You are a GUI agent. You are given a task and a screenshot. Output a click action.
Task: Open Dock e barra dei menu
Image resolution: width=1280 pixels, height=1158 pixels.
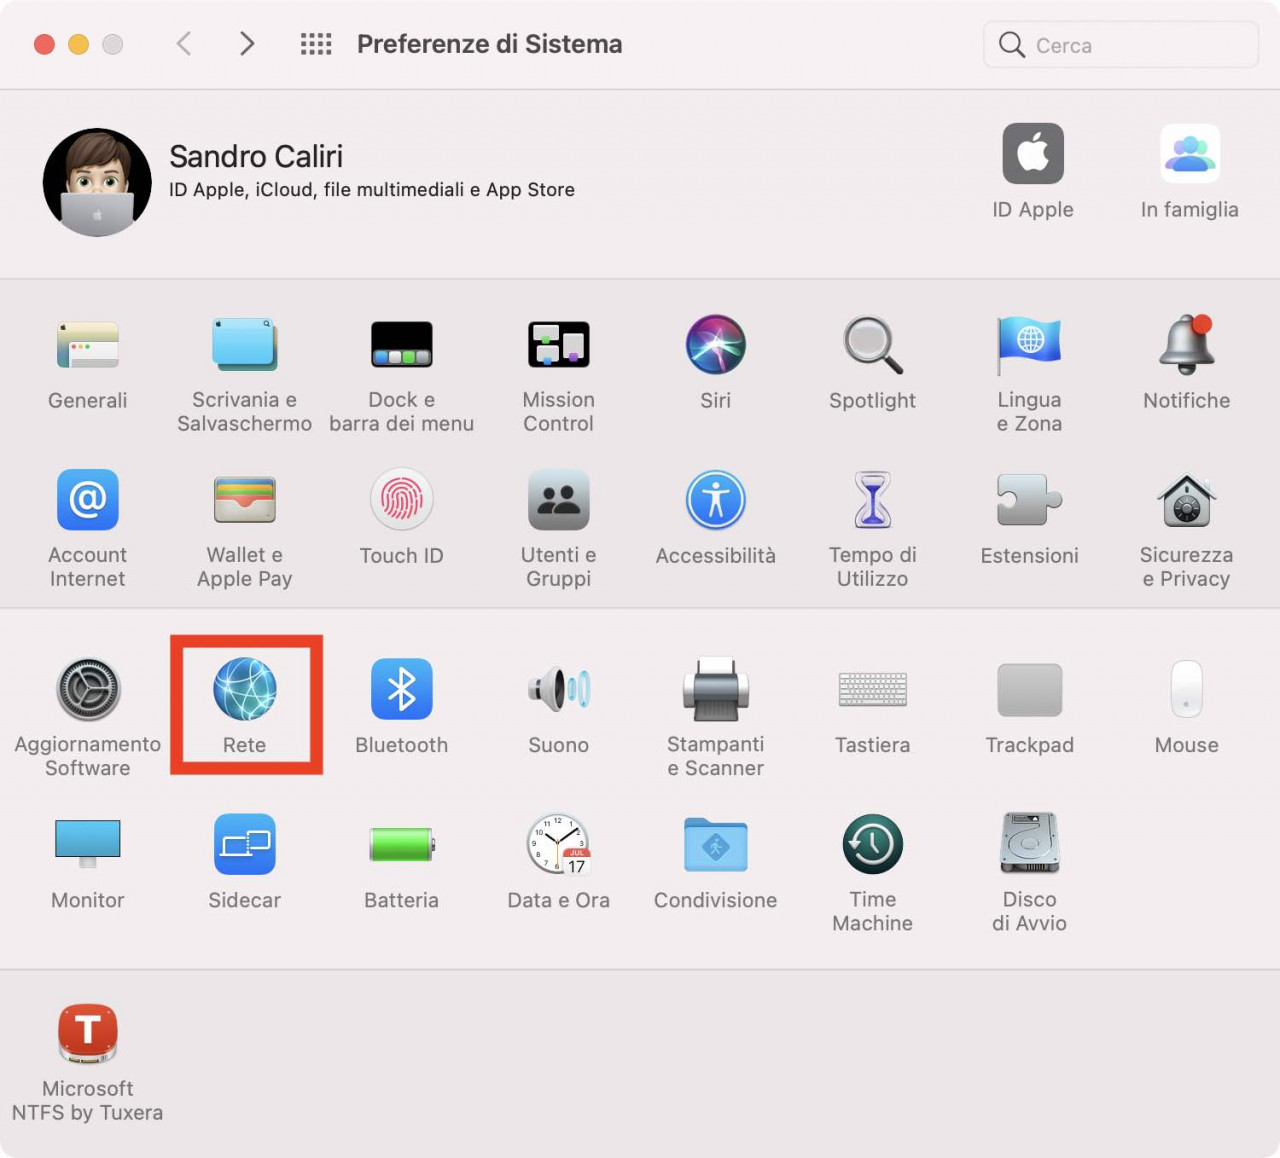401,345
